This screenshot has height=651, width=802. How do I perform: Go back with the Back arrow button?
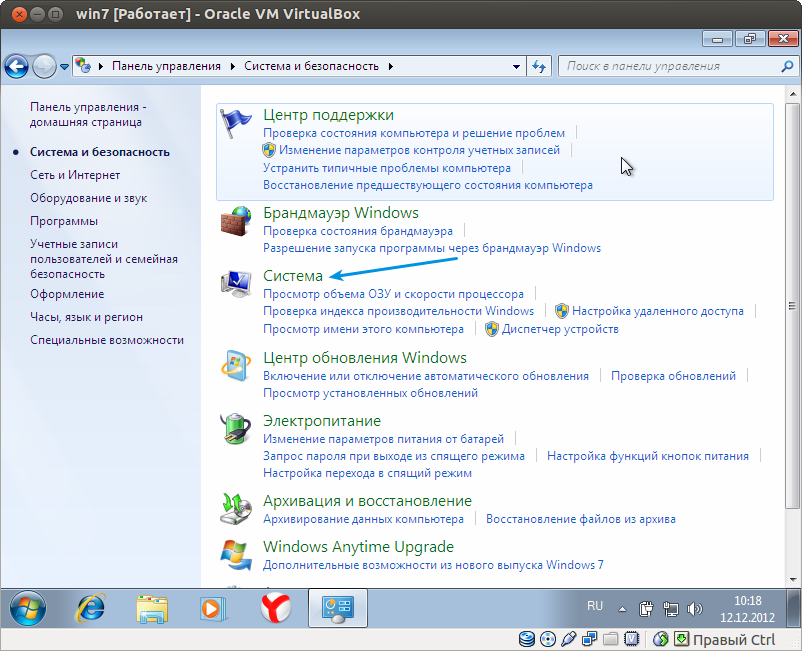pyautogui.click(x=16, y=66)
